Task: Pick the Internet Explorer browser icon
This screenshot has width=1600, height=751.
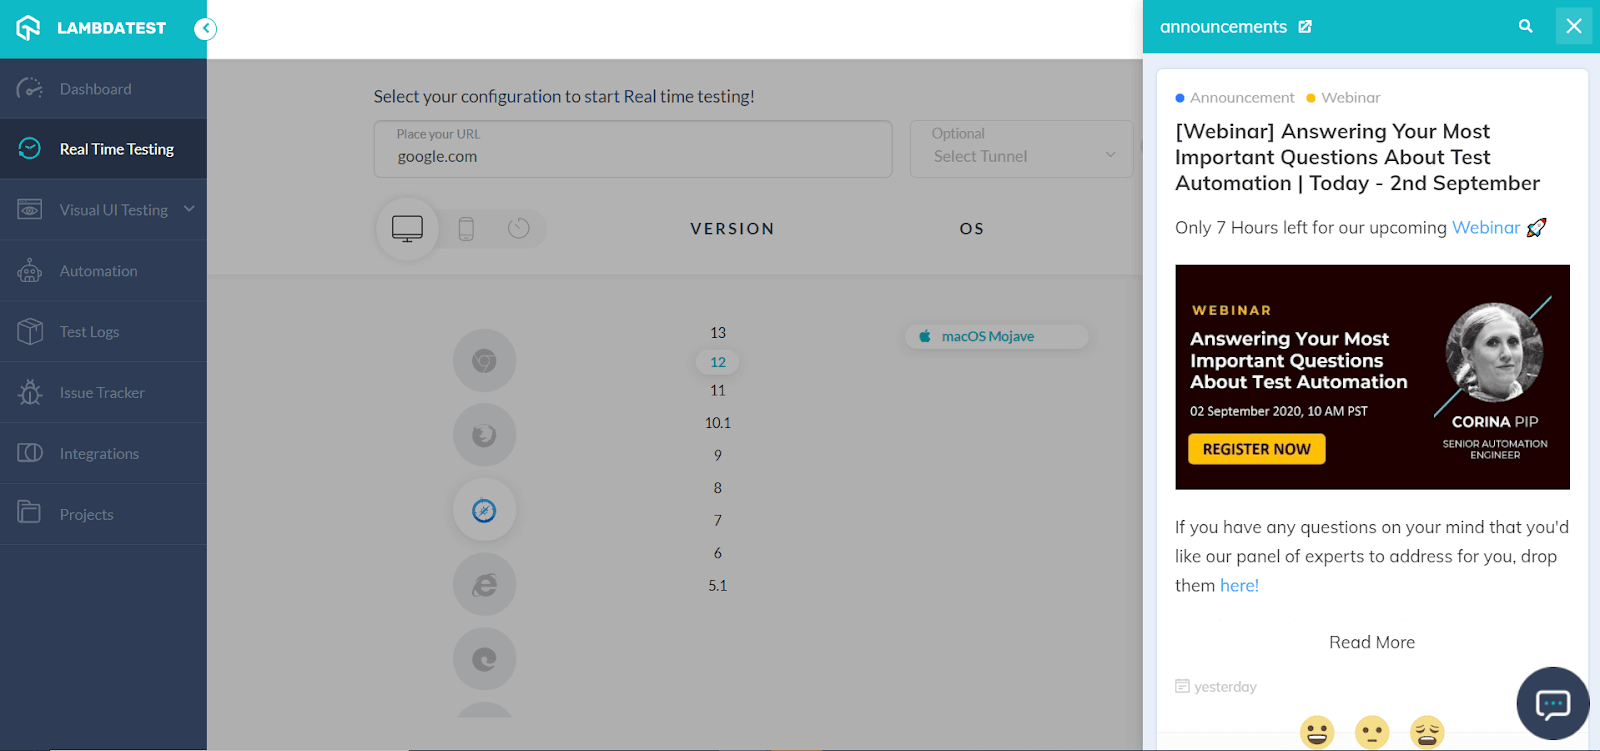Action: coord(484,585)
